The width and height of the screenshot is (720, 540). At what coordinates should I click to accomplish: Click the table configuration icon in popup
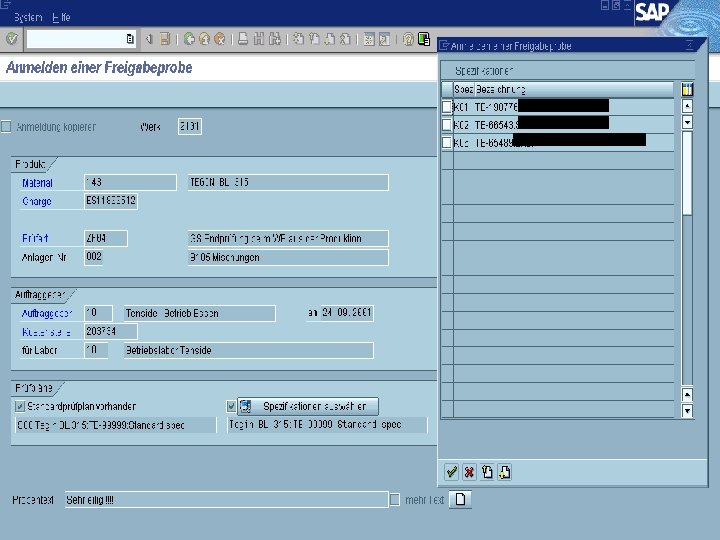point(687,89)
